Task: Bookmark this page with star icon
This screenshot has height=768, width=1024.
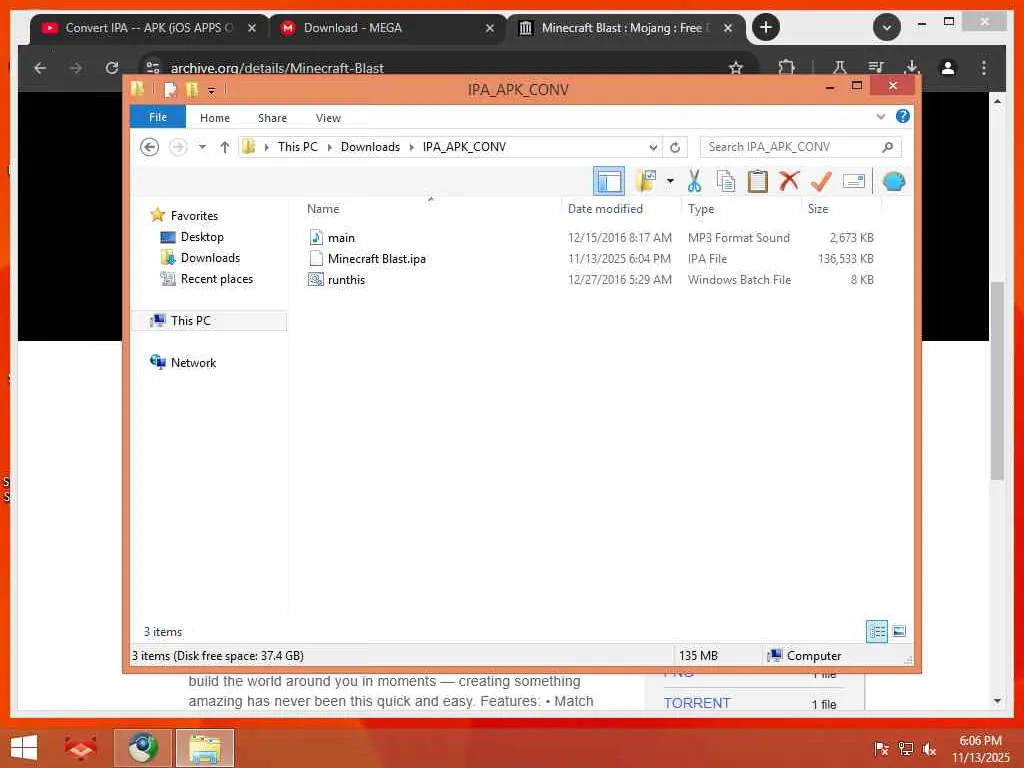Action: coord(736,67)
